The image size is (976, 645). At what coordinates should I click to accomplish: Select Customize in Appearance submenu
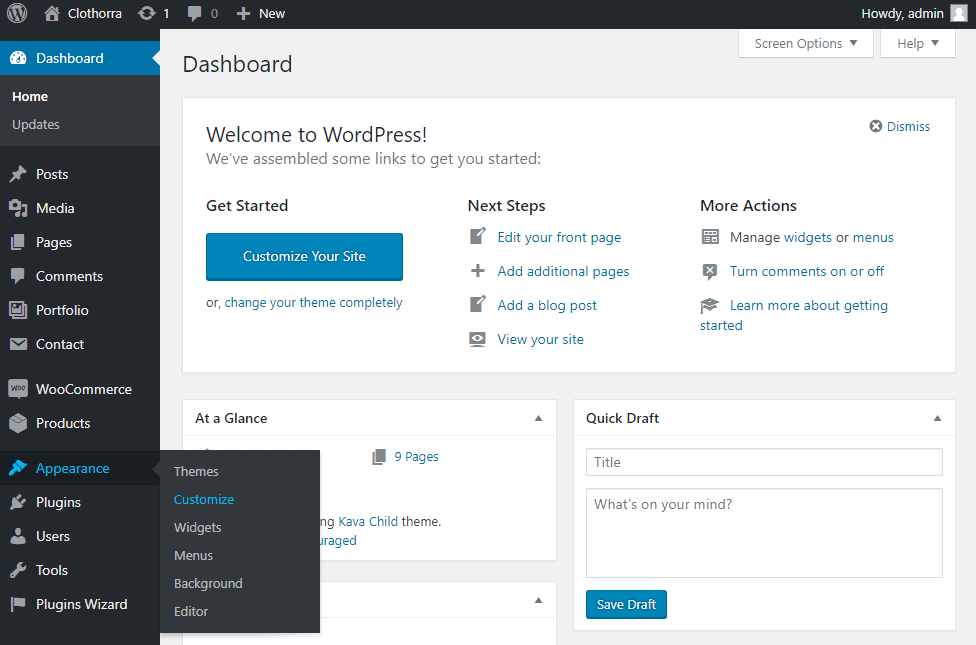coord(204,499)
